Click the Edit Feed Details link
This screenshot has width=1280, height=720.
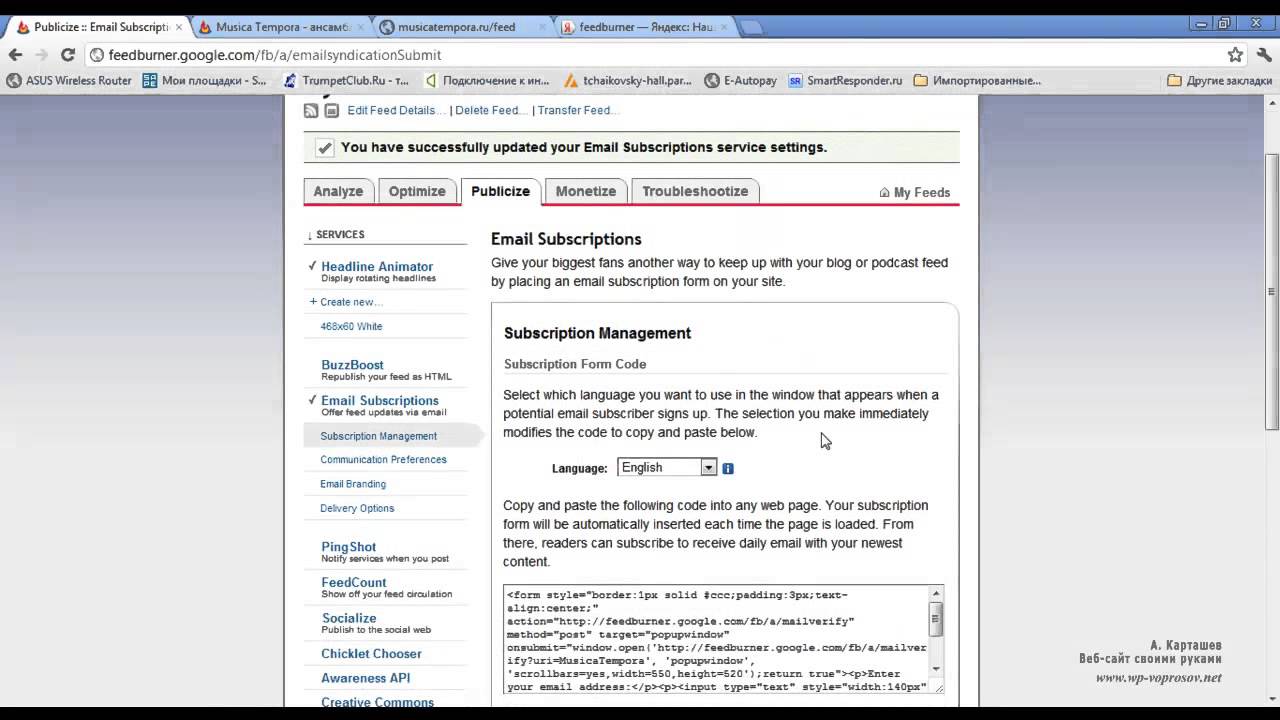coord(394,110)
